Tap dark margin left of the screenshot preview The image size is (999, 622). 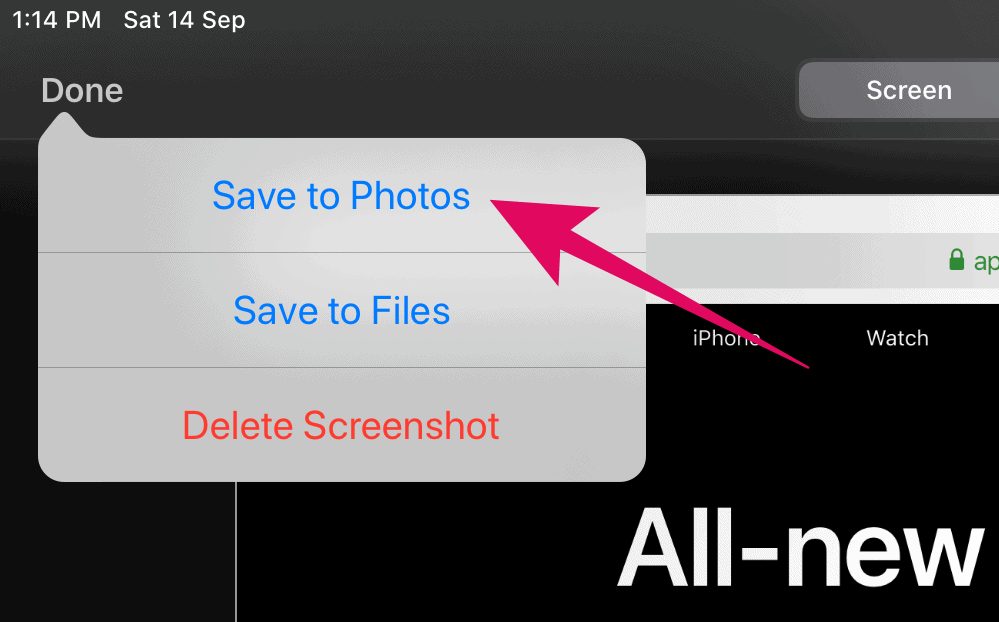(x=117, y=551)
